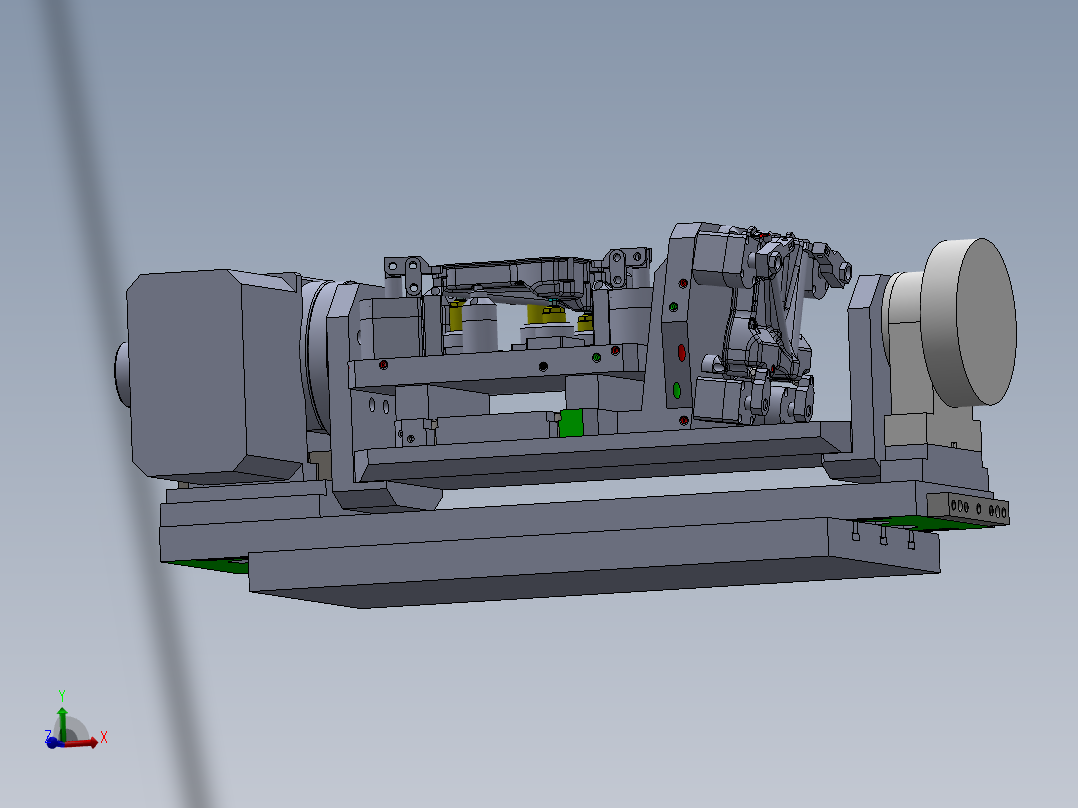Select the green oval below the red oval

coord(676,391)
